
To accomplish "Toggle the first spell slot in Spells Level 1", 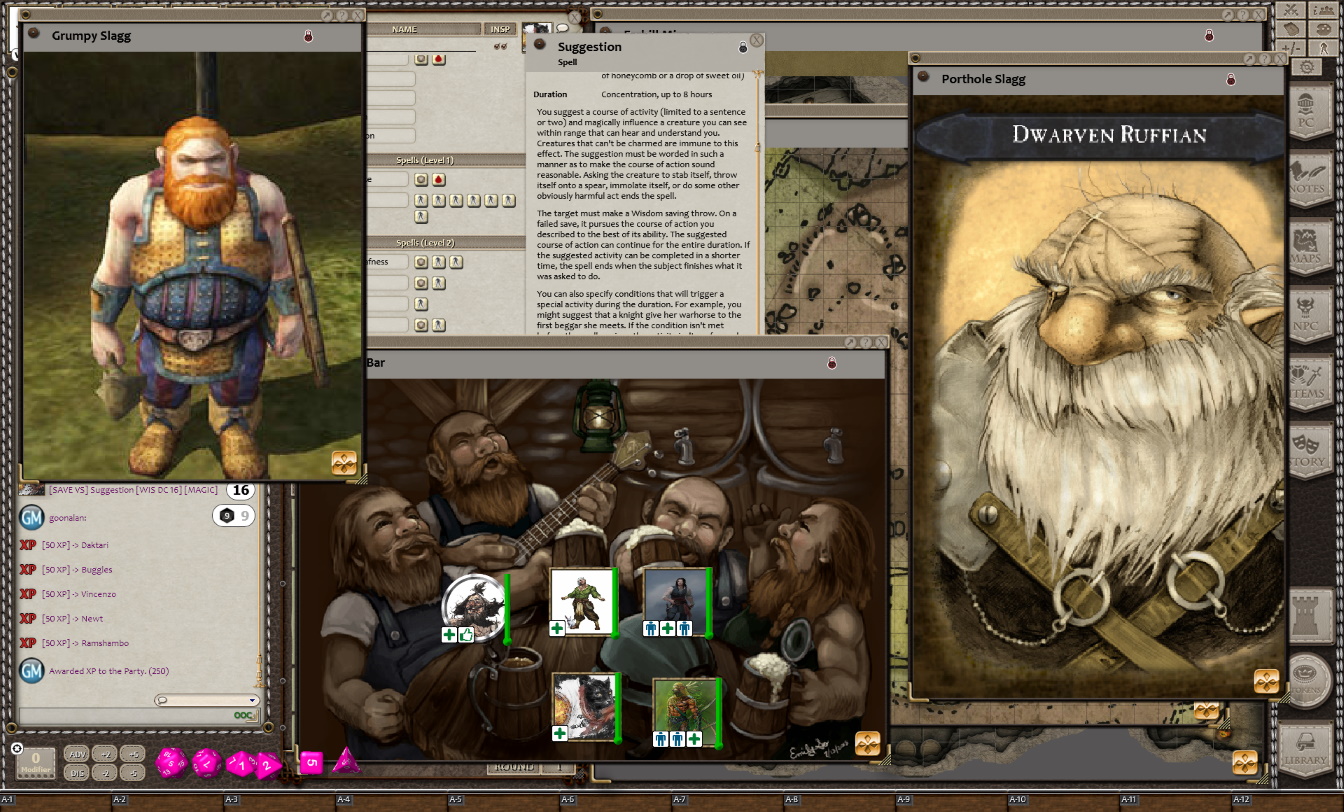I will point(421,201).
